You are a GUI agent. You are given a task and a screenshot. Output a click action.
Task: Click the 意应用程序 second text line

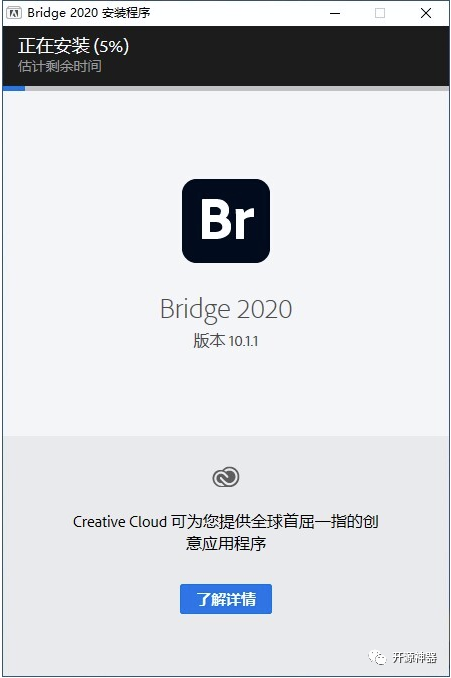pos(226,543)
